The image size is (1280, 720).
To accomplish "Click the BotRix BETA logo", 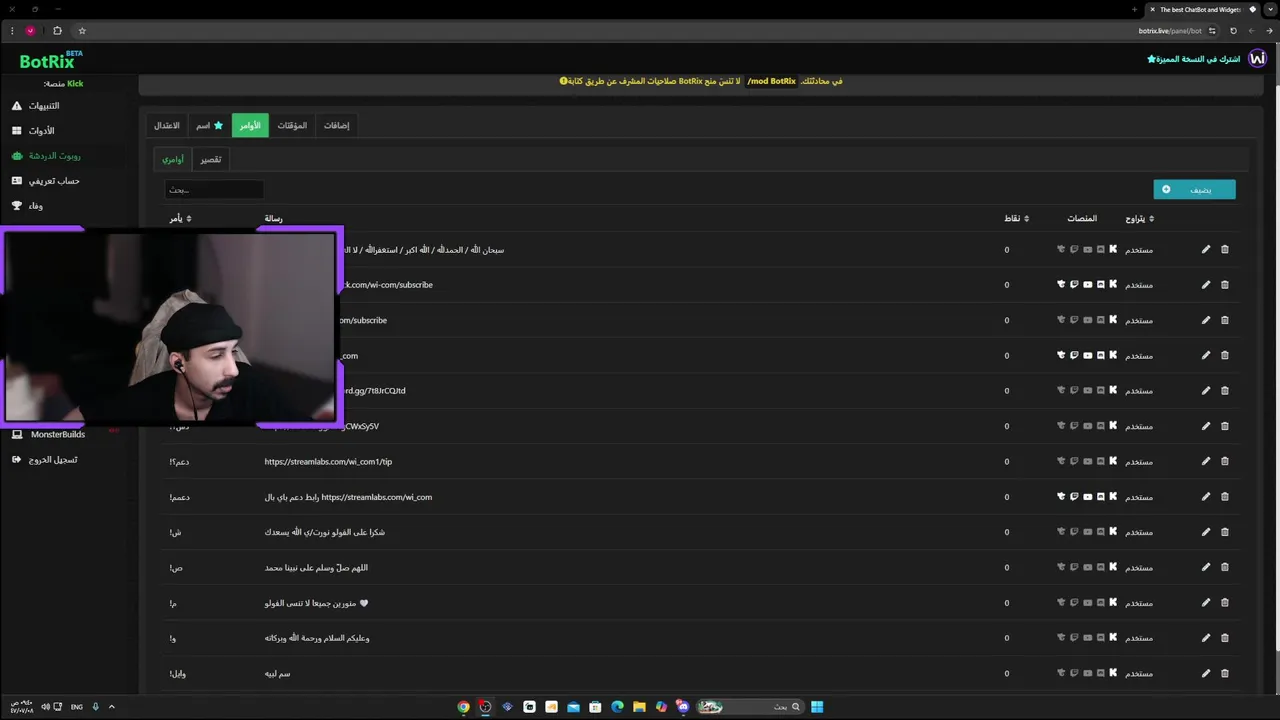I will coord(51,61).
